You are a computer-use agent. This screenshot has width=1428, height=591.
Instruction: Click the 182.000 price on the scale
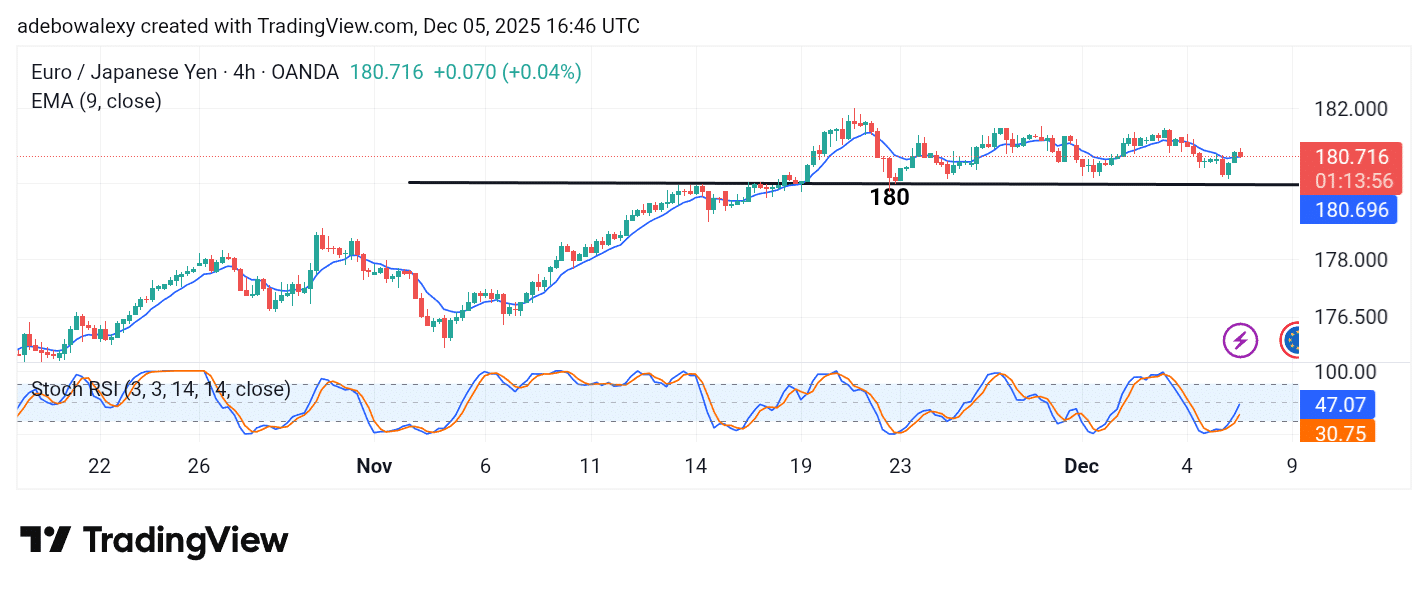(1351, 109)
